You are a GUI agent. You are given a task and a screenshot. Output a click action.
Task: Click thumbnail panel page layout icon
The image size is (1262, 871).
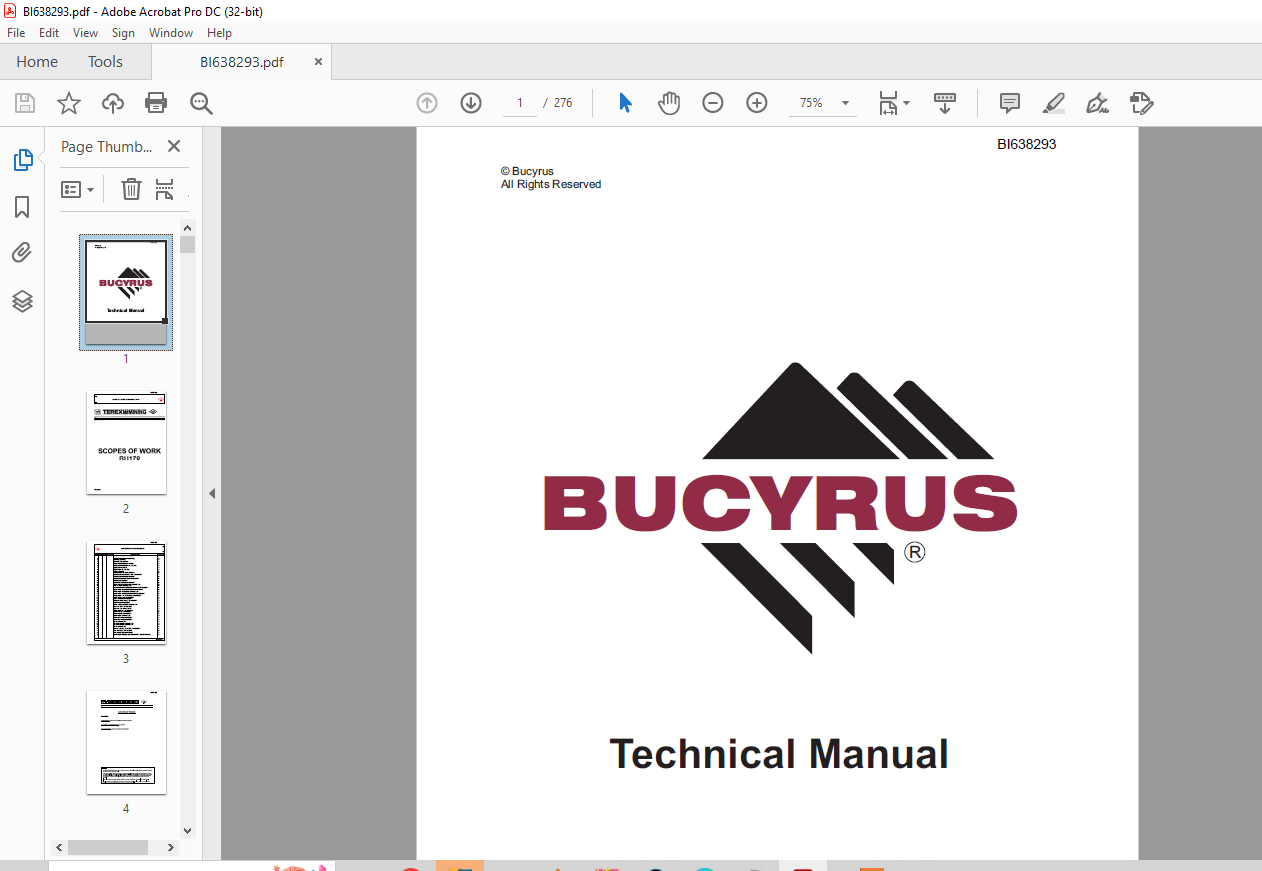click(165, 189)
